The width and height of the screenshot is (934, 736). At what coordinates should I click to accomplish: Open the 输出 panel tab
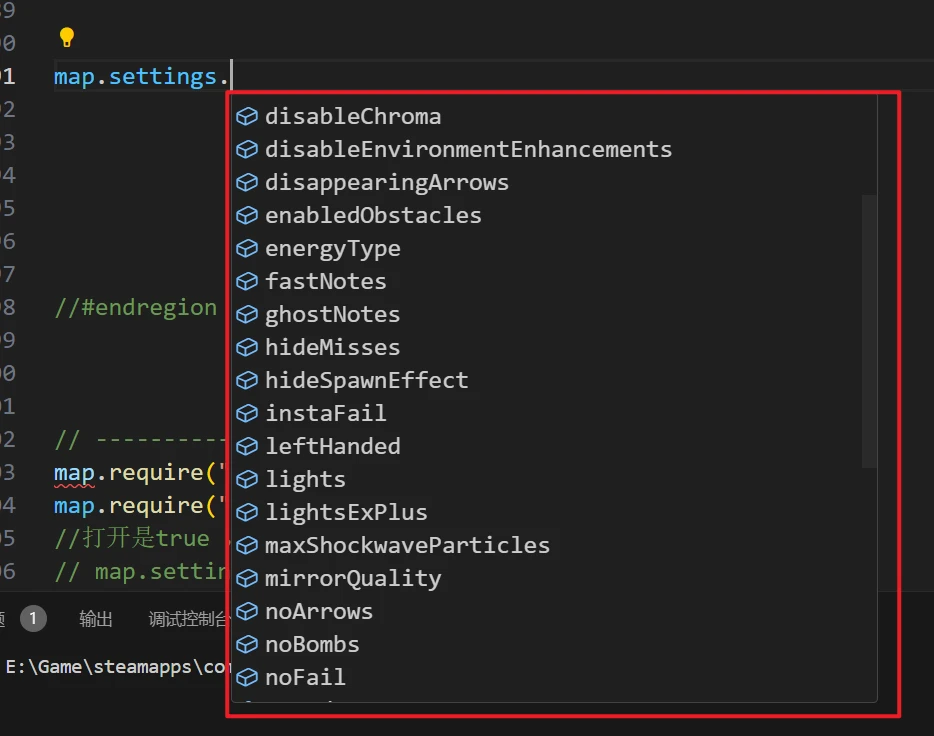click(96, 619)
